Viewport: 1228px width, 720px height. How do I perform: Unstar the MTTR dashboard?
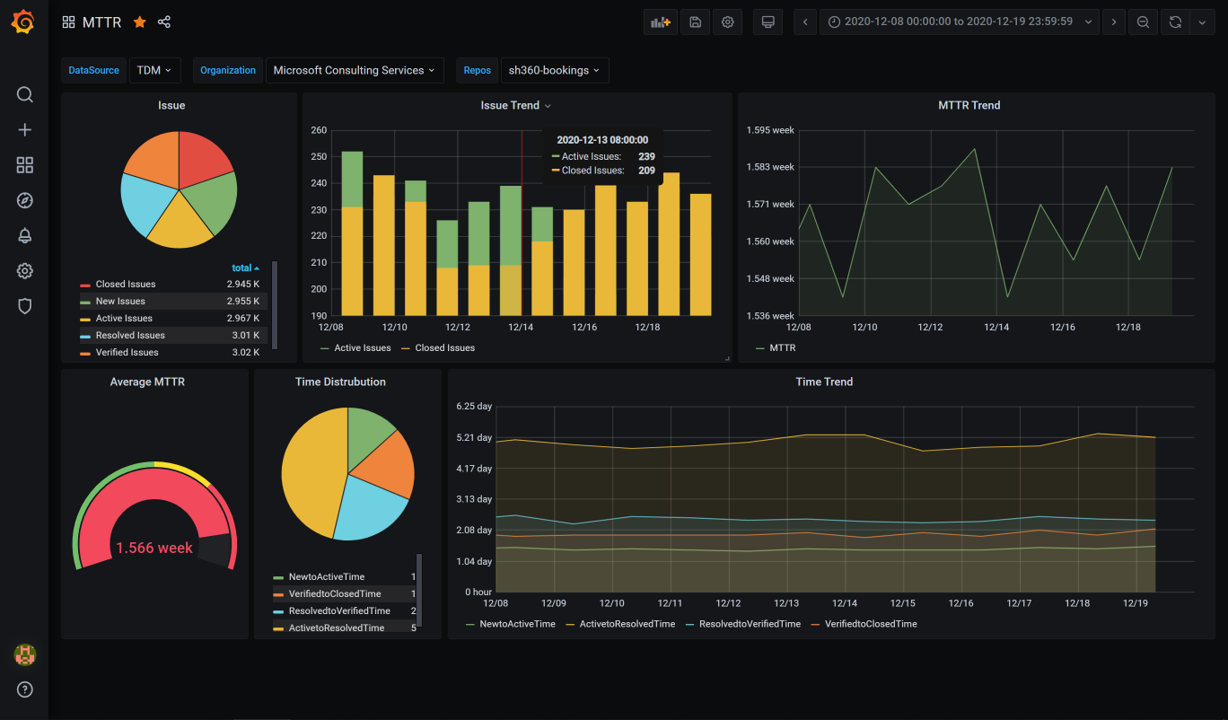pyautogui.click(x=140, y=22)
